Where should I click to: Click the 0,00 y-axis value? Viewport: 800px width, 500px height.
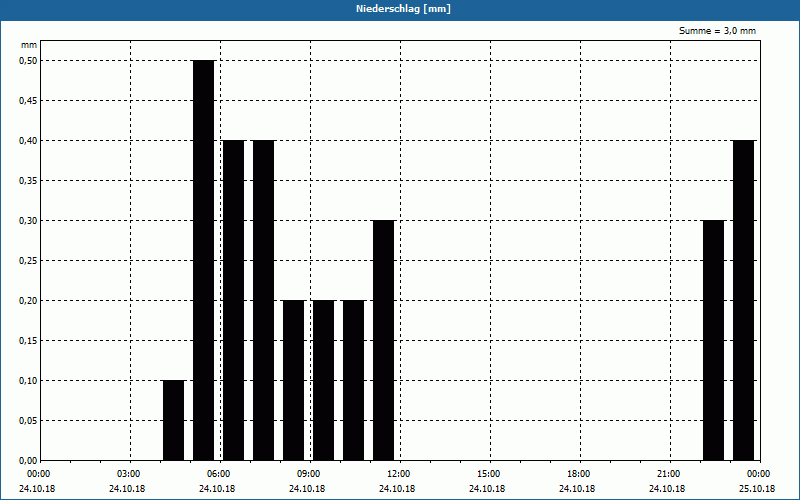pos(28,460)
